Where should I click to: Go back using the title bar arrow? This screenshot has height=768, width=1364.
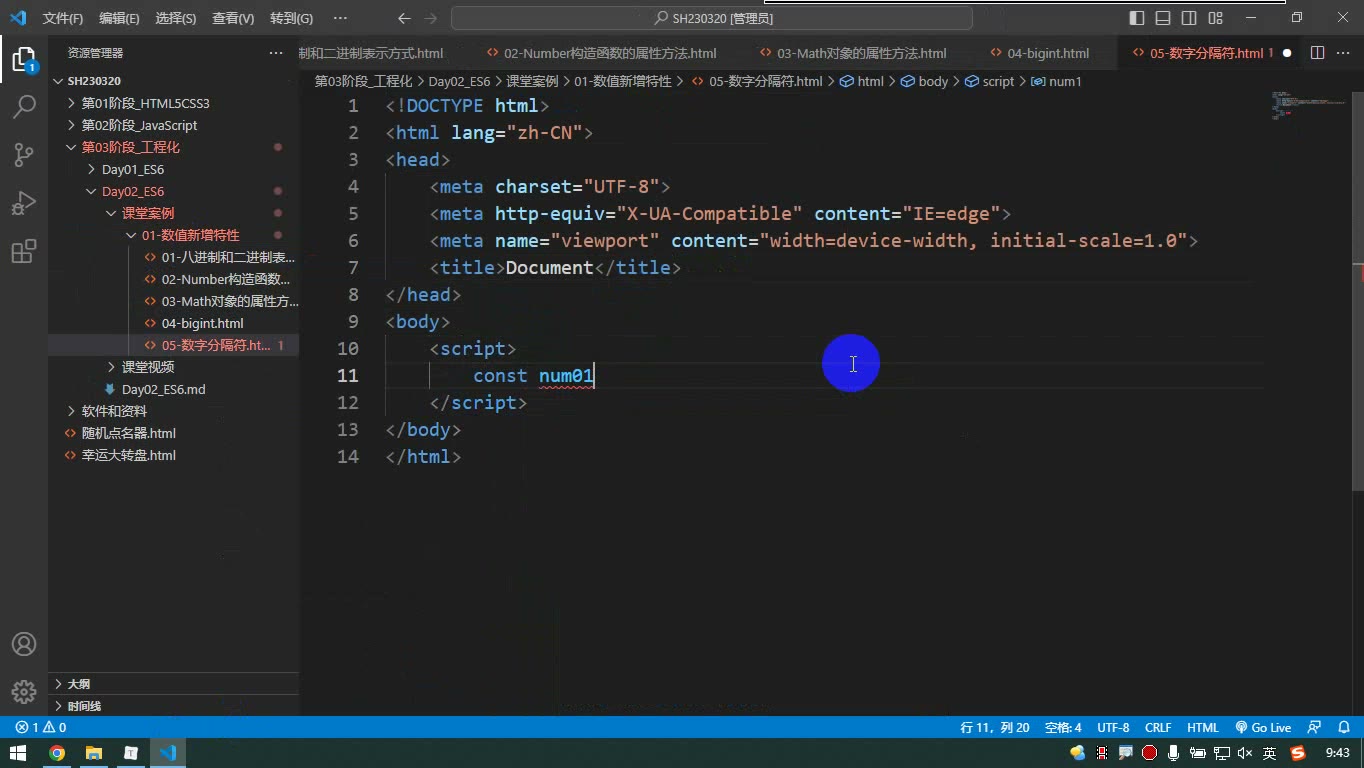(x=404, y=18)
